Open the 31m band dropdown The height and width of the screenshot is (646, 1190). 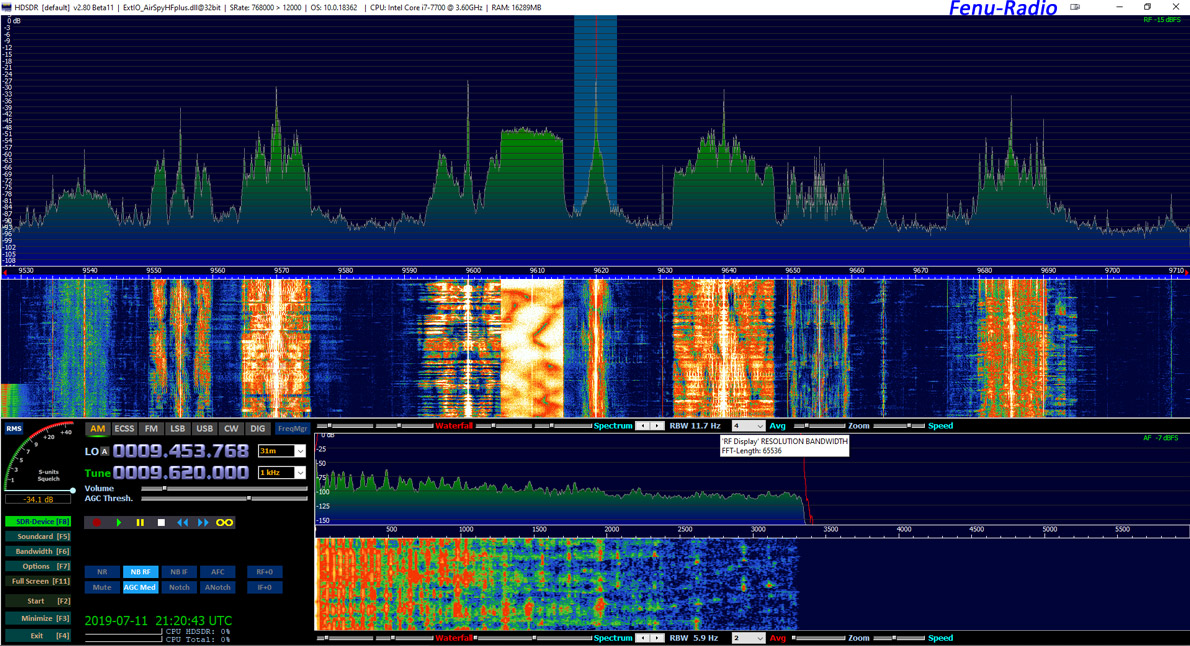click(282, 450)
